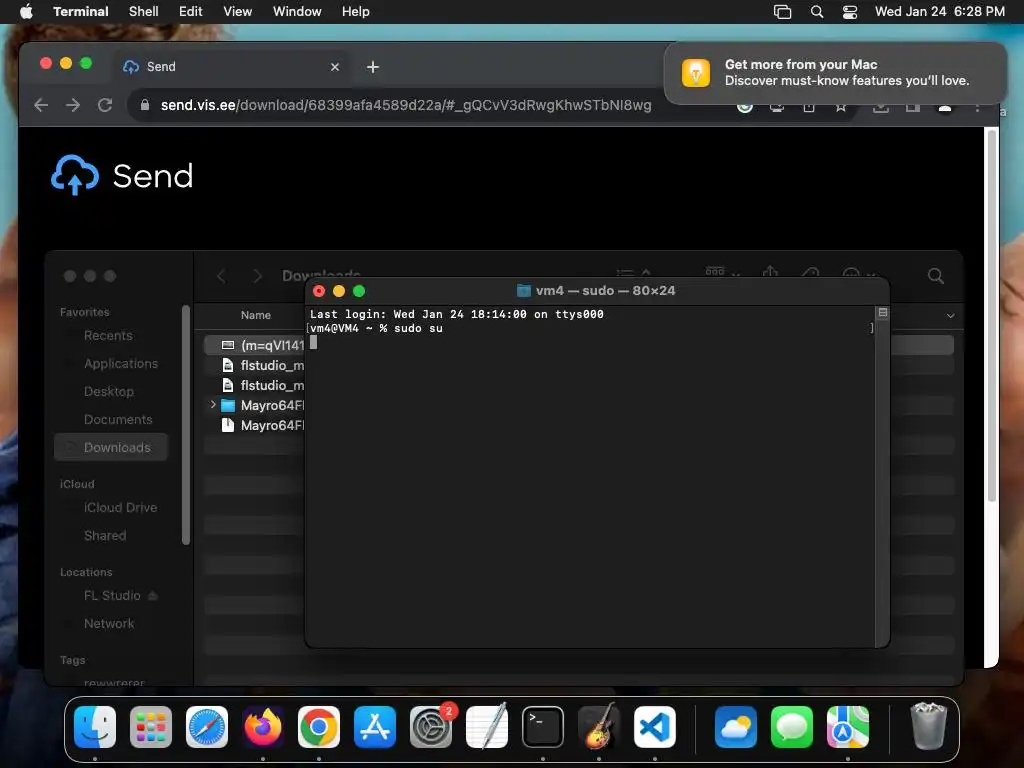Open the Apple menu
Screen dimensions: 1024x768
26,11
